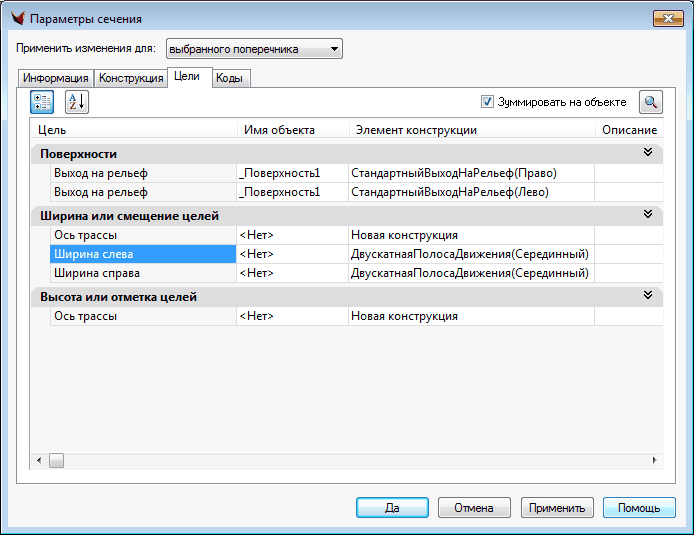Click the categorized view icon

point(42,101)
